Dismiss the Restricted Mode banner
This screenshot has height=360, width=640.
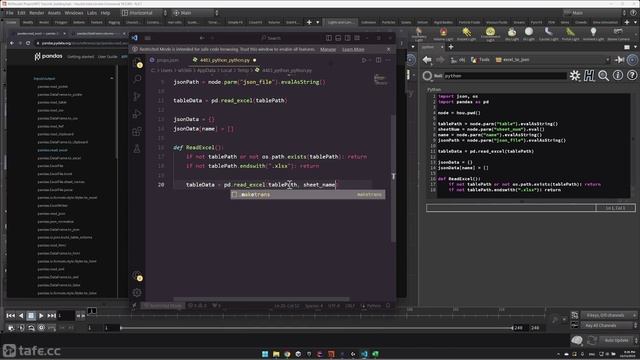click(388, 49)
